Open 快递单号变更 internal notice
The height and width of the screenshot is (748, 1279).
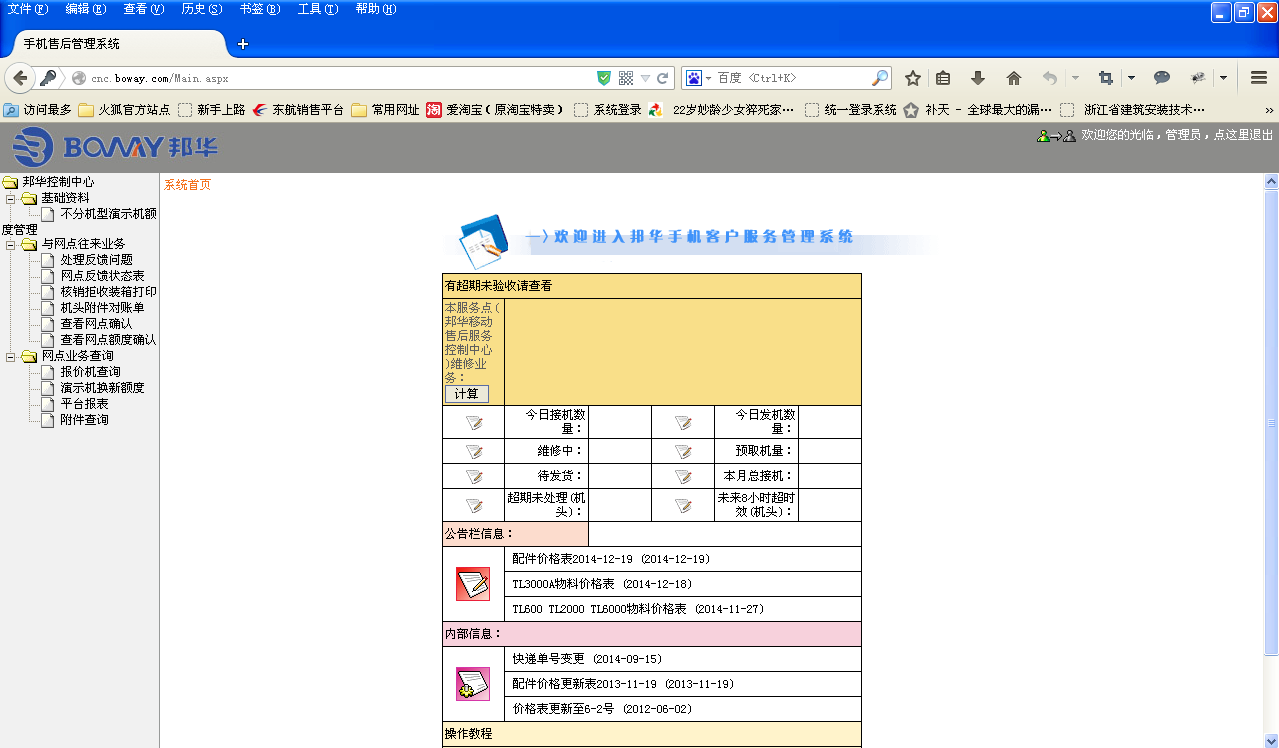[x=587, y=659]
